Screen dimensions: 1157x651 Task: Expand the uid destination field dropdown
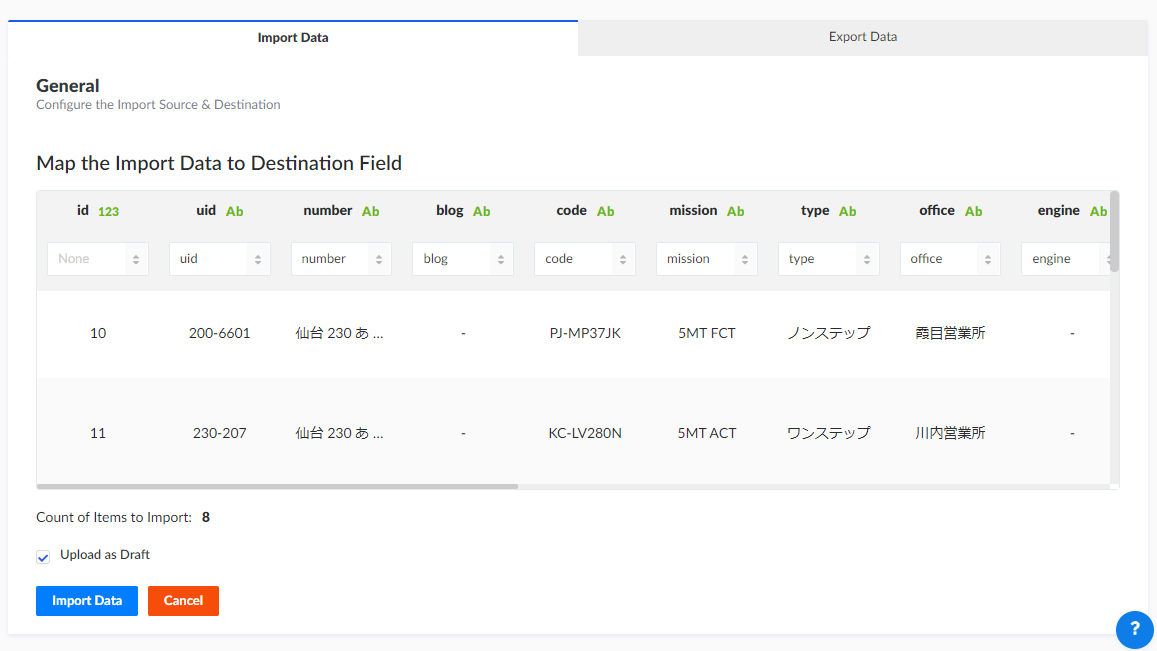tap(220, 259)
